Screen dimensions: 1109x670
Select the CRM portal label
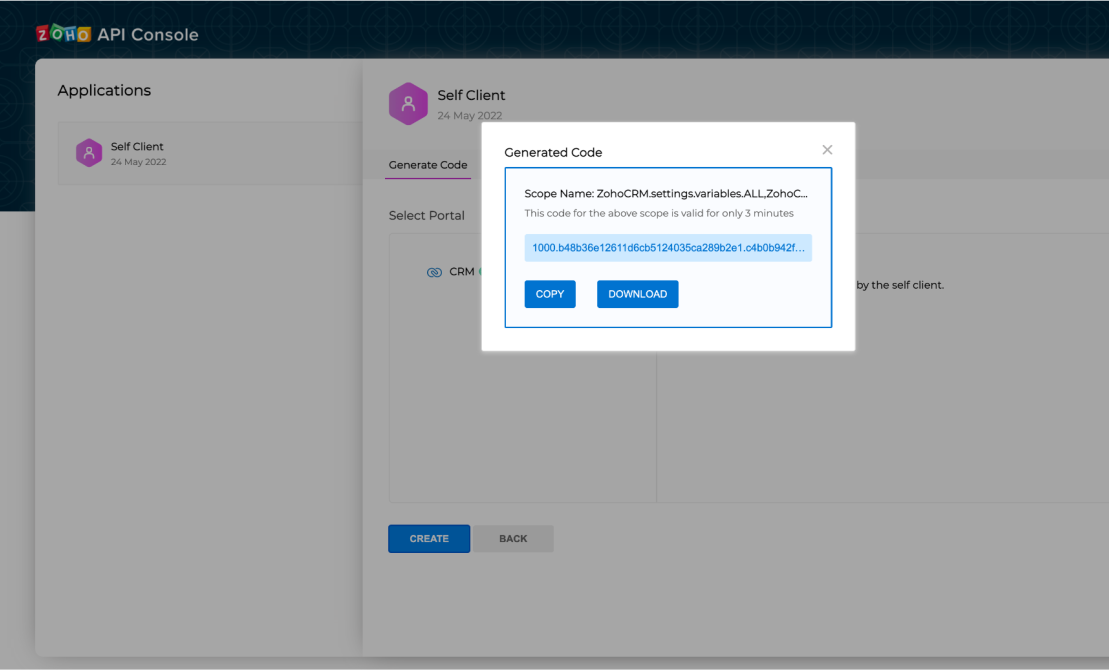click(x=462, y=272)
